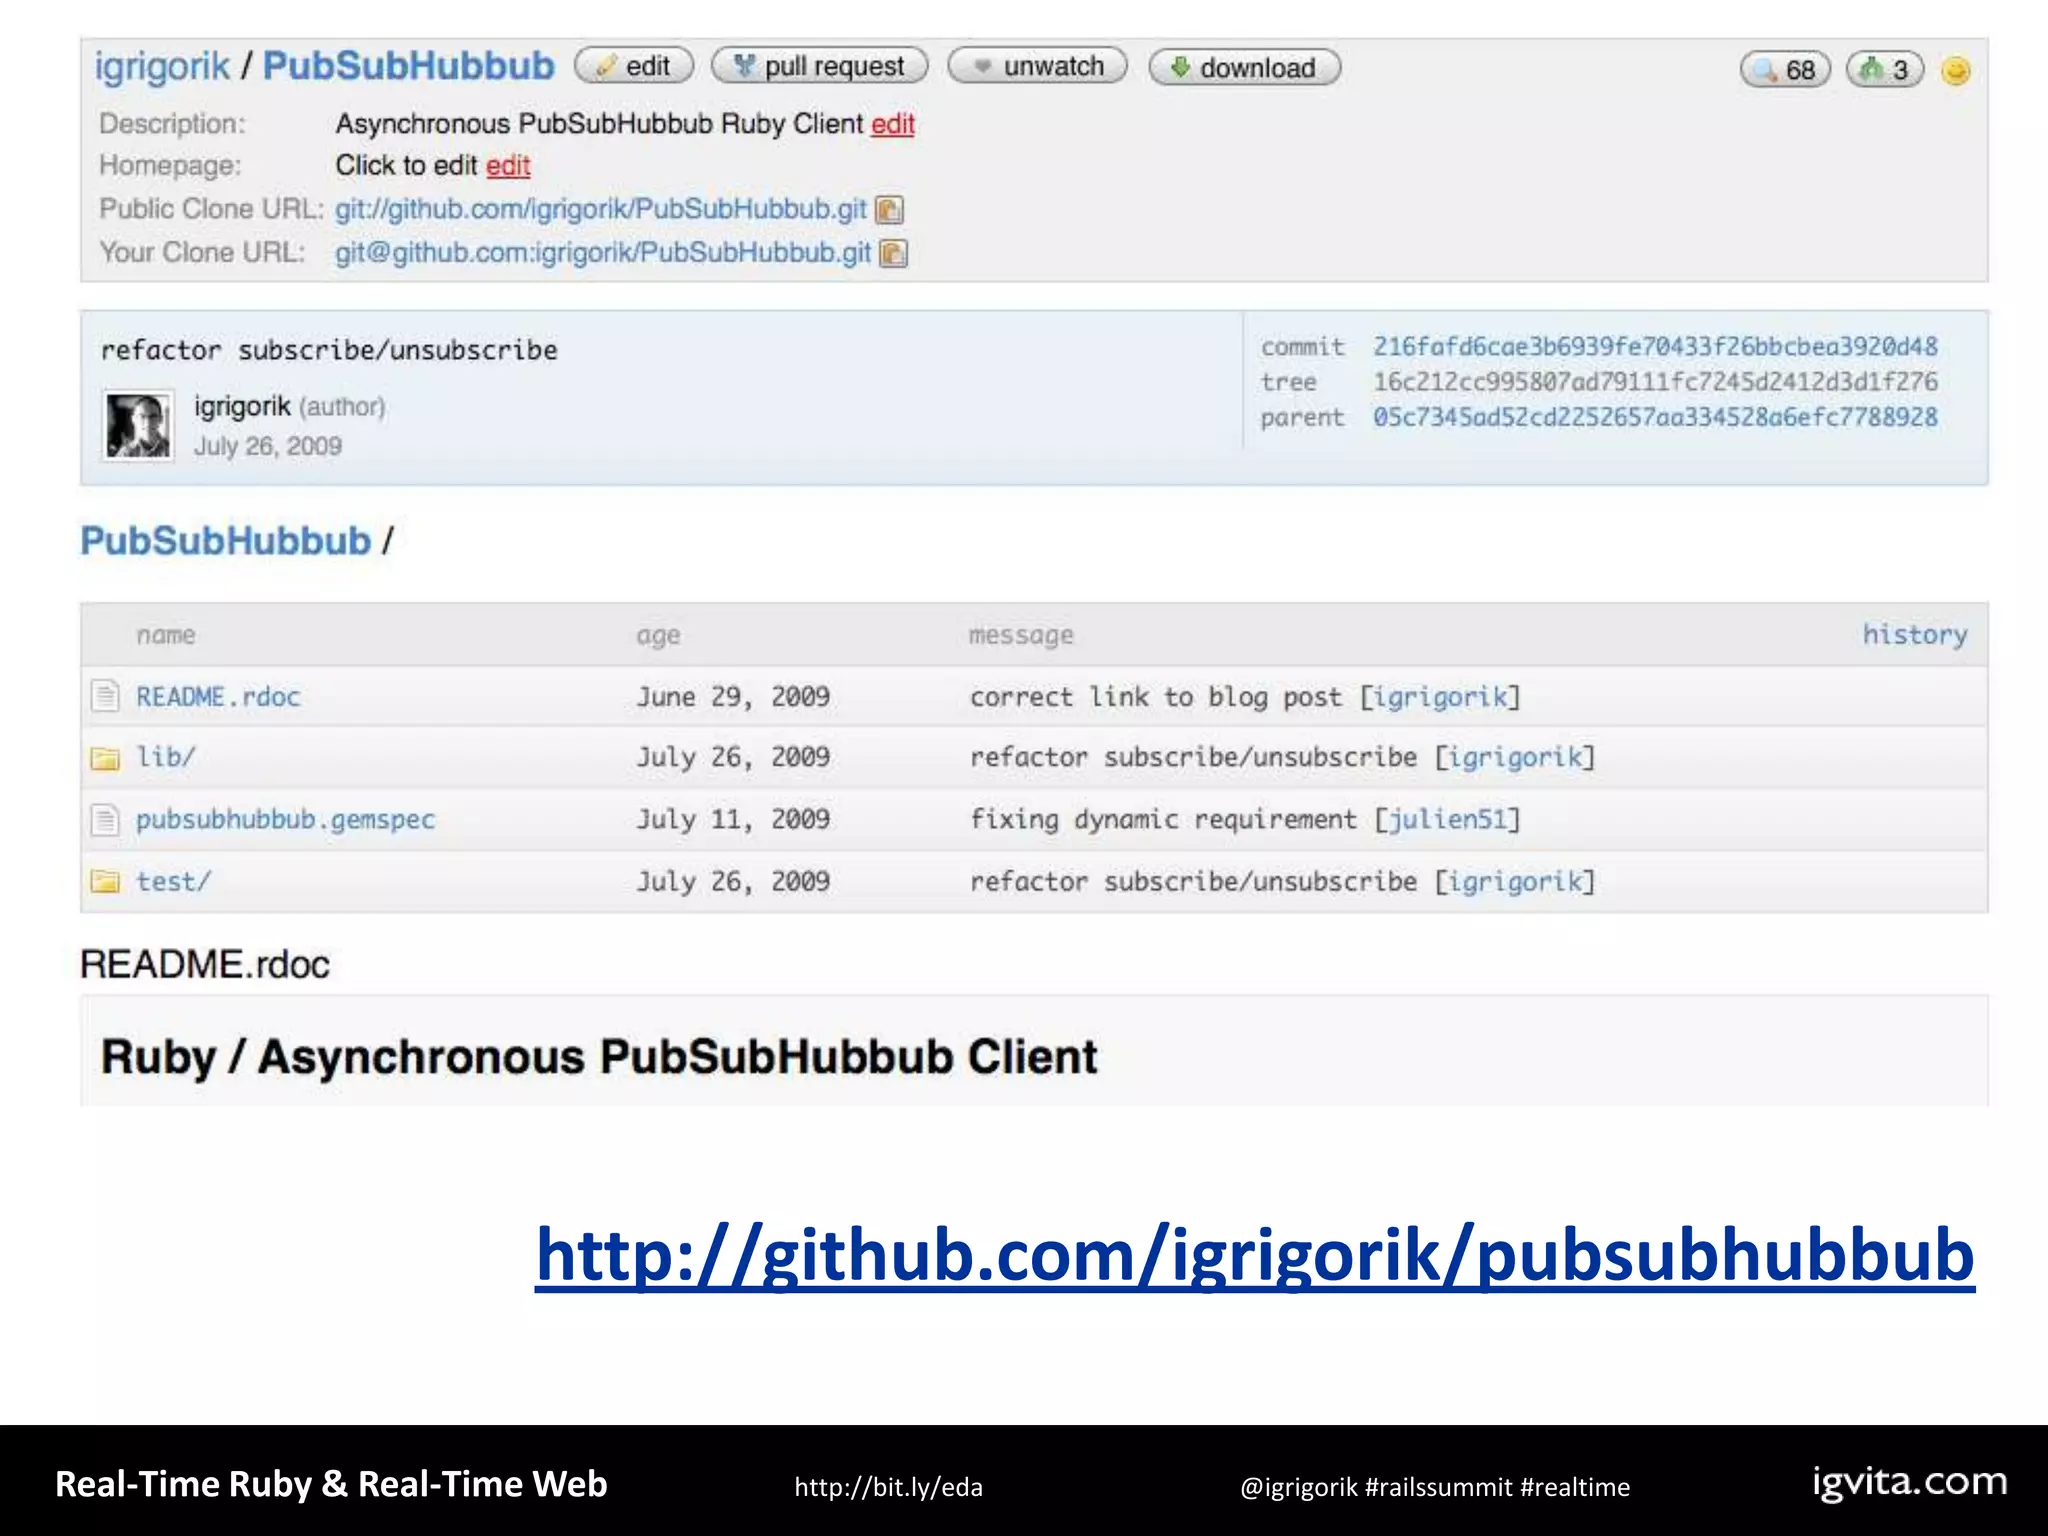This screenshot has width=2048, height=1536.
Task: Click the unwatch button
Action: coord(1037,66)
